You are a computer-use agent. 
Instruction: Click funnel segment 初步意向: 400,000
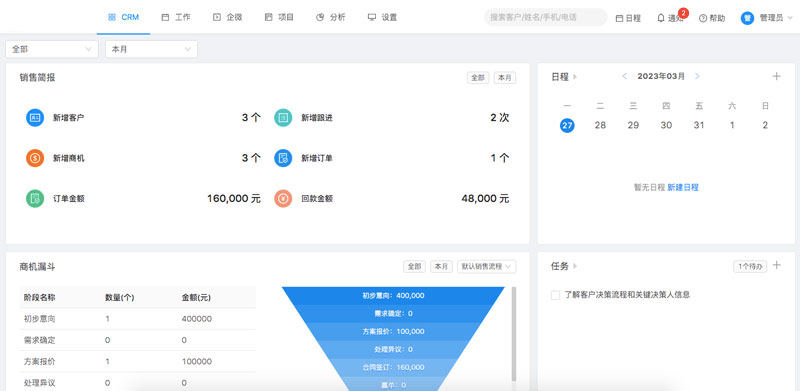(x=393, y=295)
